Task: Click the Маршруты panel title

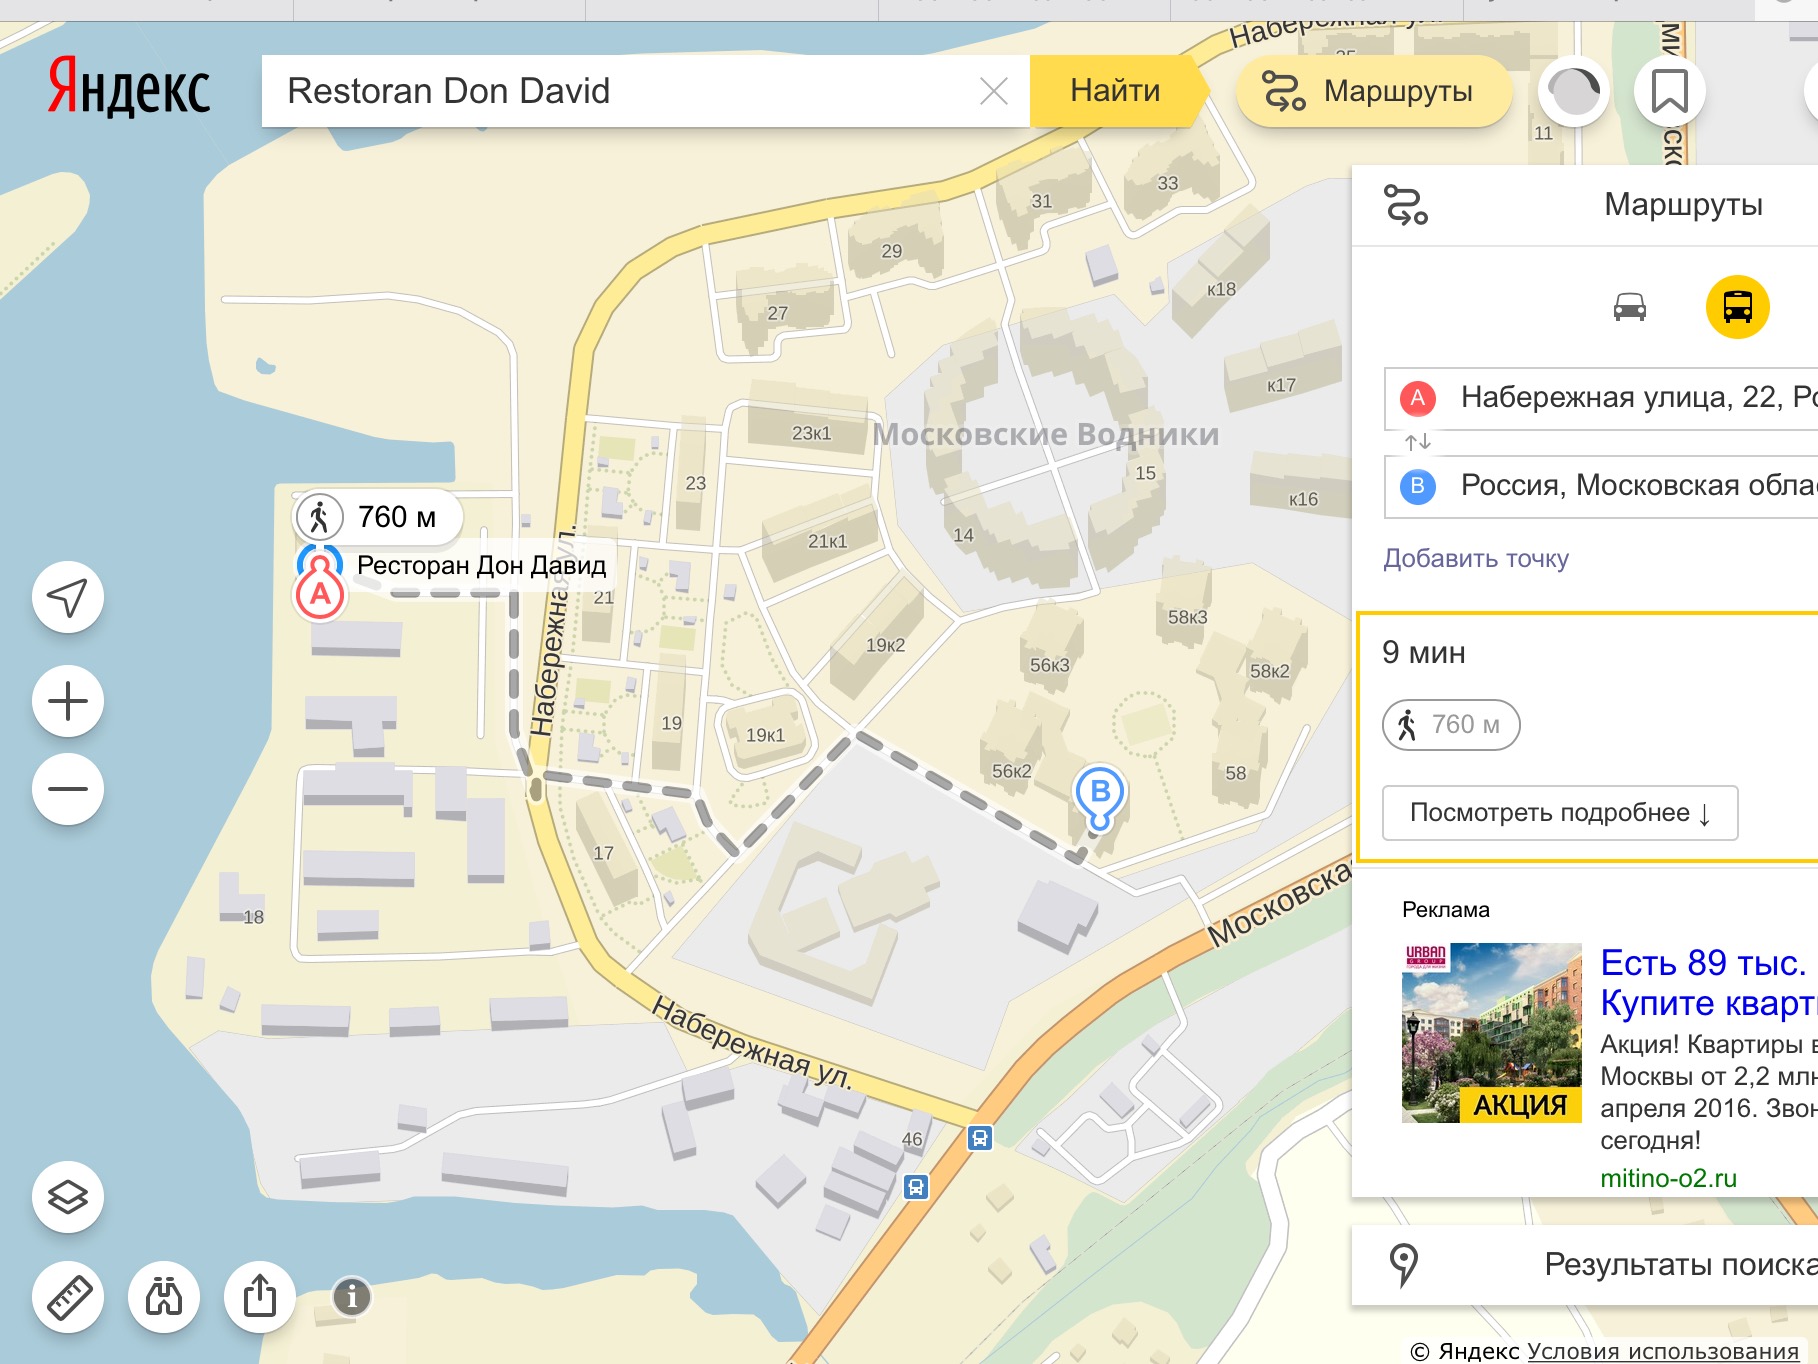Action: pos(1683,204)
